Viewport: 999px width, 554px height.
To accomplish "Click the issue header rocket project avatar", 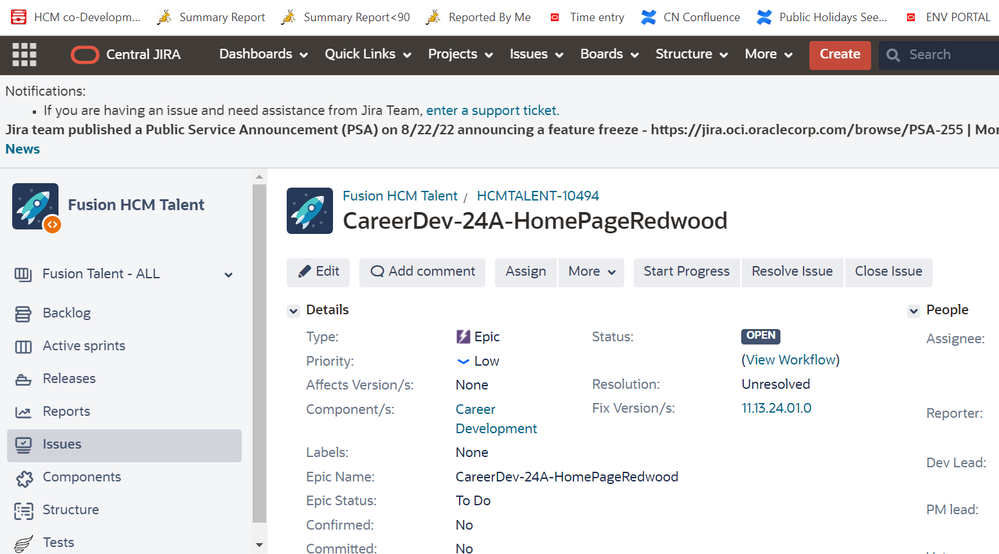I will [310, 211].
